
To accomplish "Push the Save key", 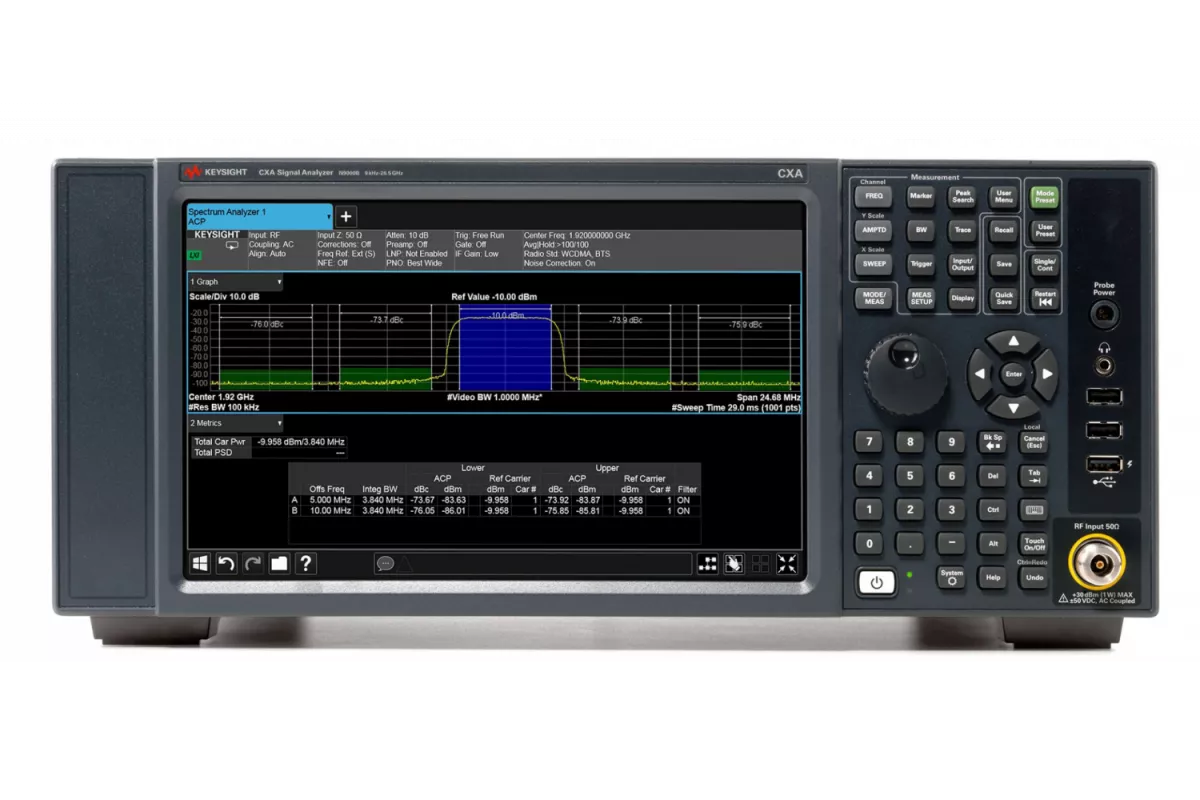I will pyautogui.click(x=1003, y=264).
